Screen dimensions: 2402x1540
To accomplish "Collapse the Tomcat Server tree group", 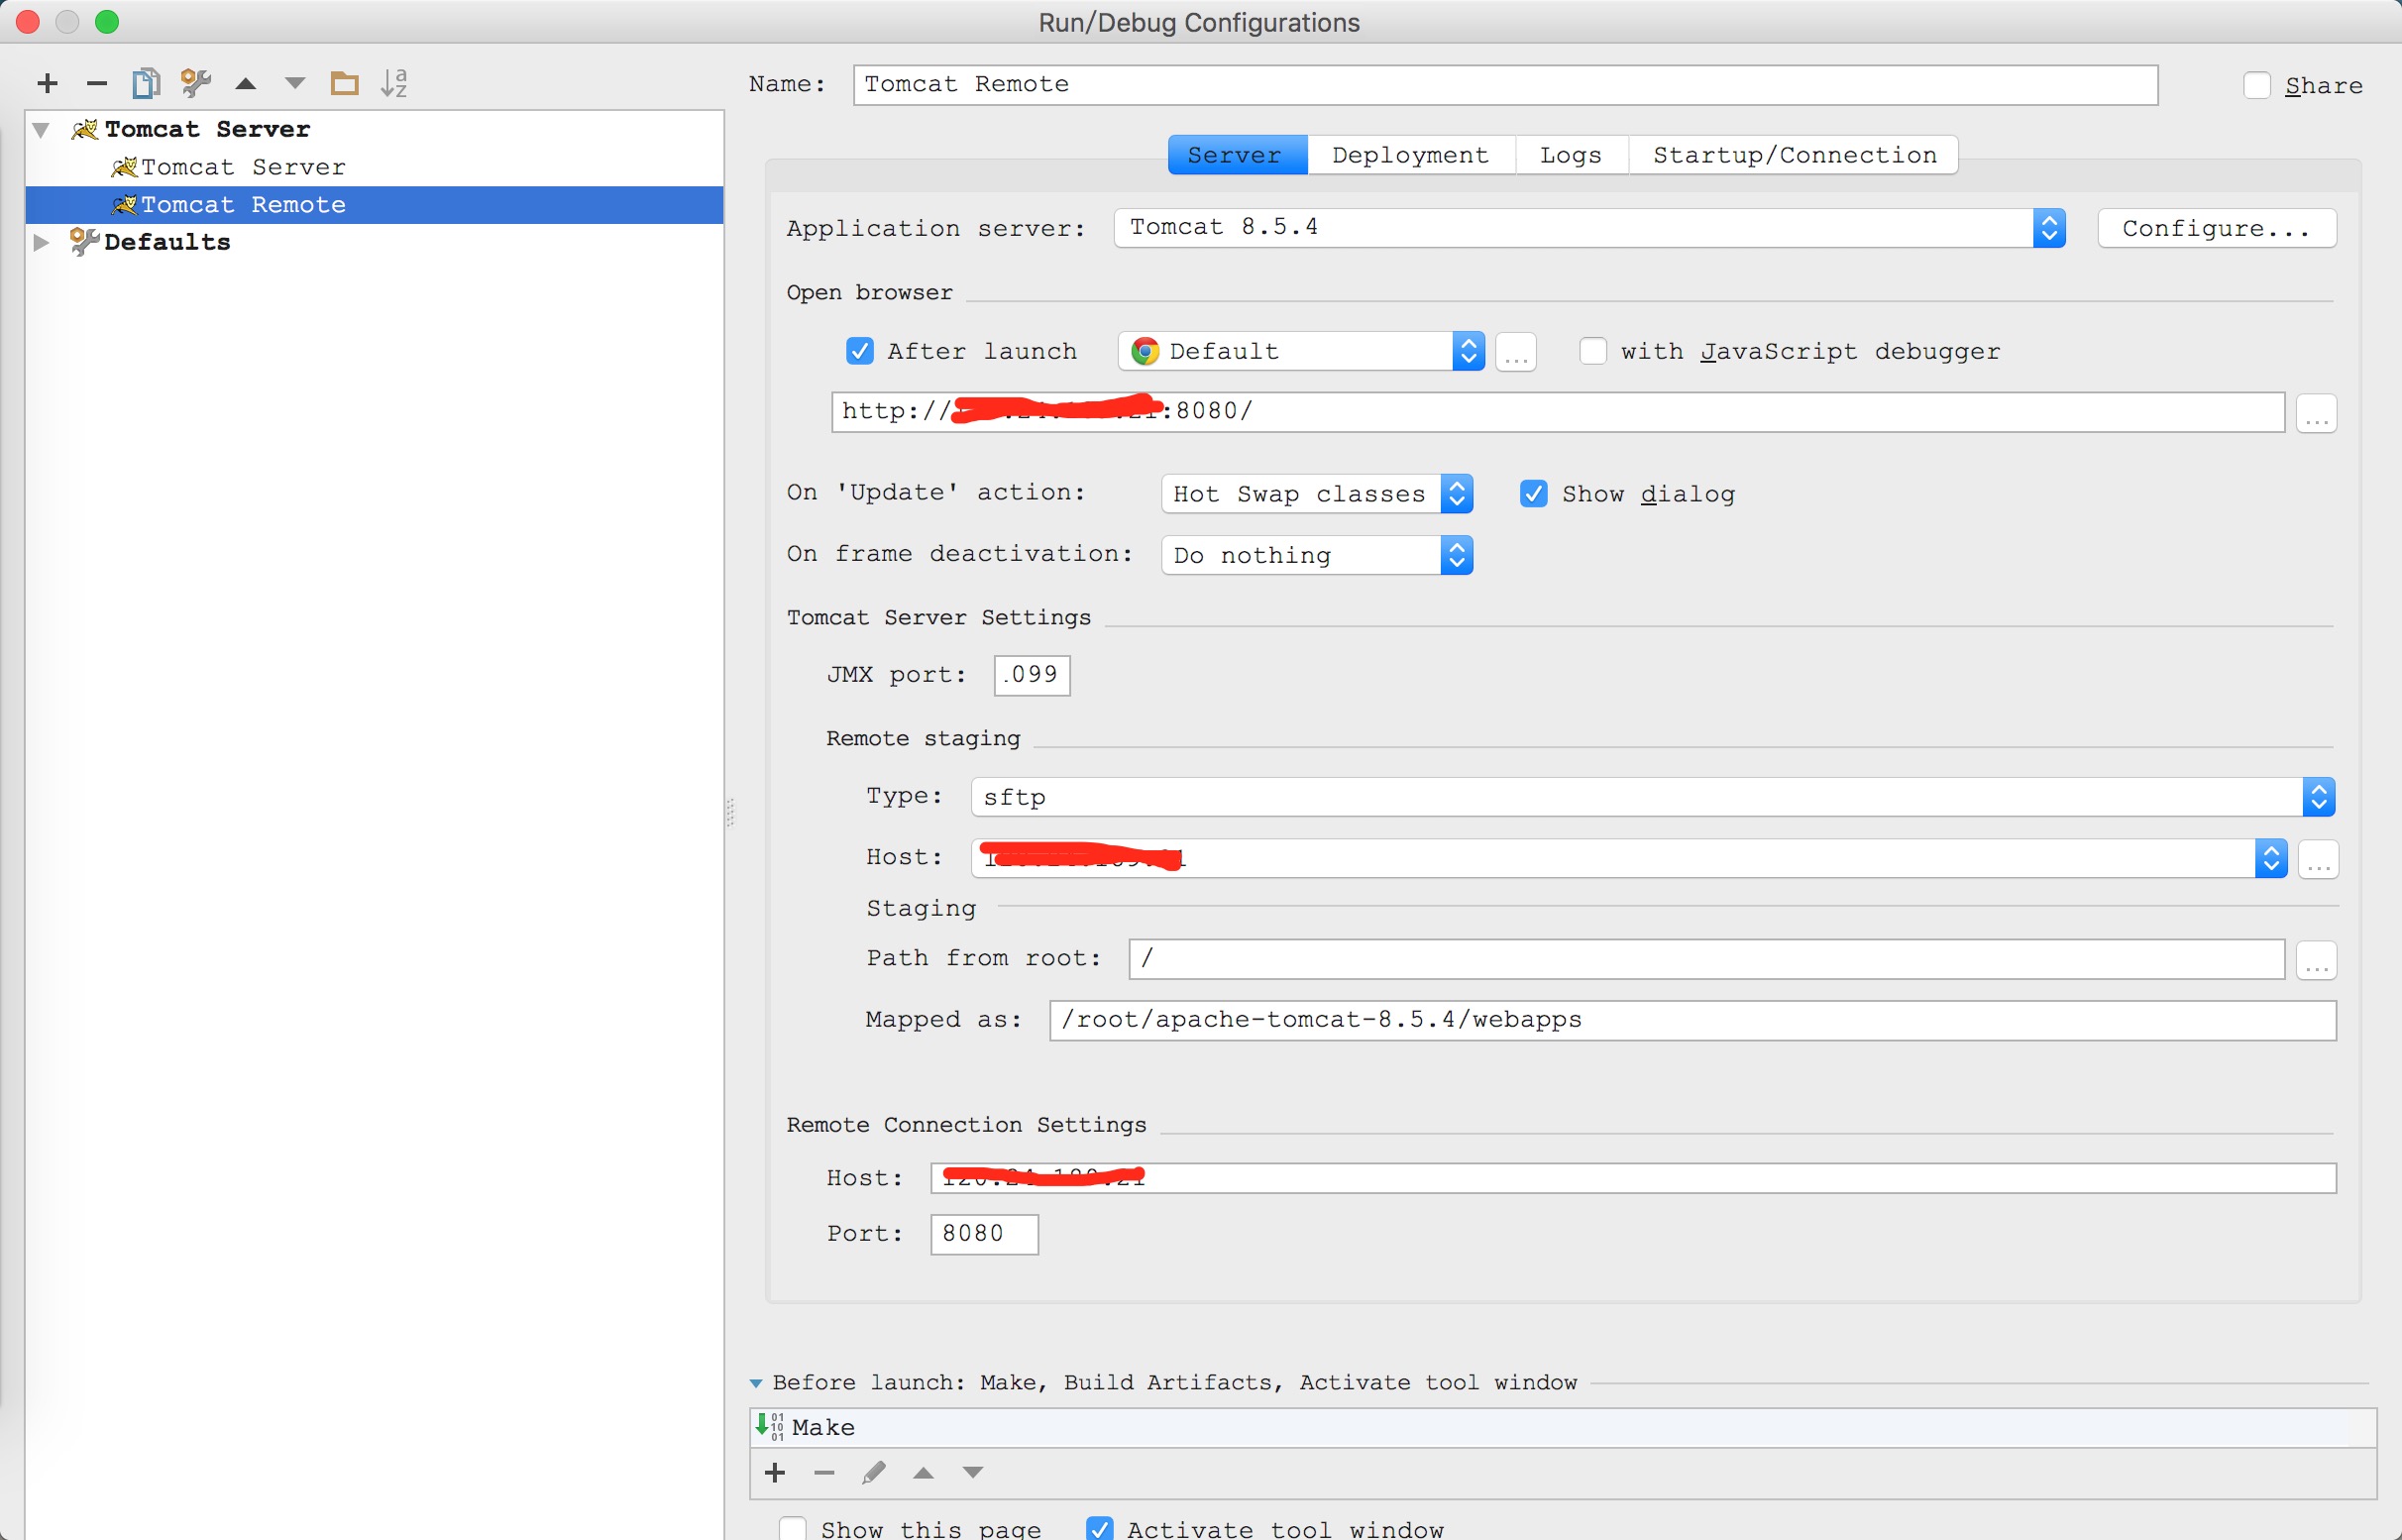I will click(41, 129).
